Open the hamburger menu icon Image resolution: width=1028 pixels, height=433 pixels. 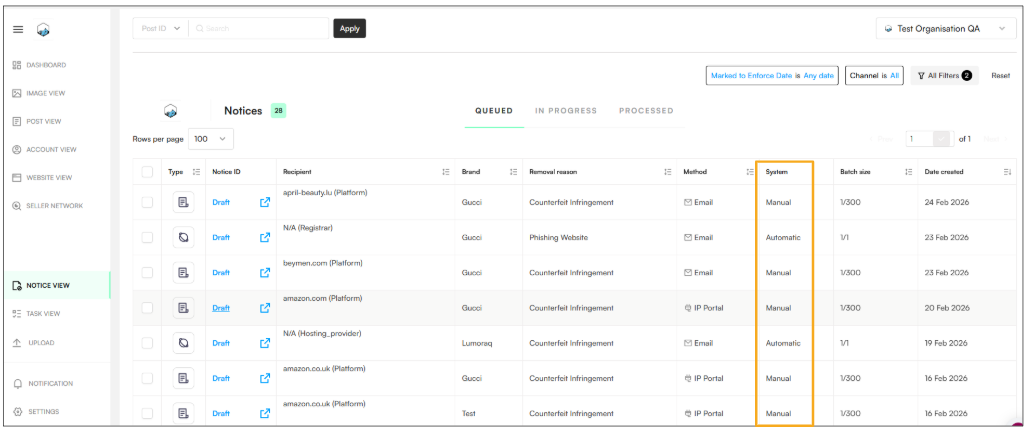coord(18,30)
